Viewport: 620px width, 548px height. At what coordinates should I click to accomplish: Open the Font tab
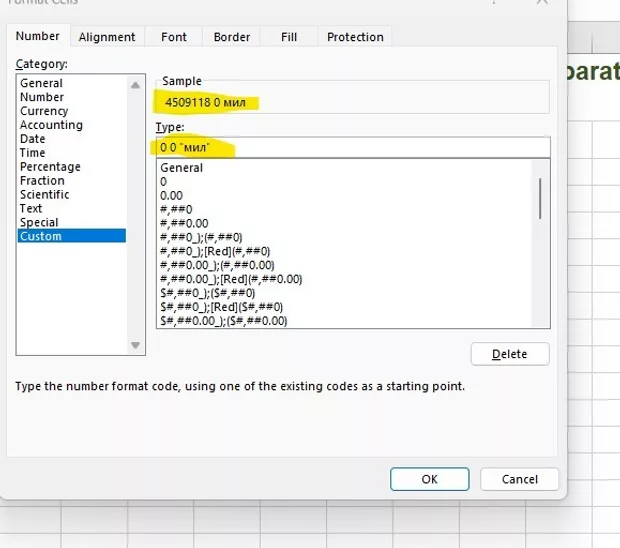(174, 37)
